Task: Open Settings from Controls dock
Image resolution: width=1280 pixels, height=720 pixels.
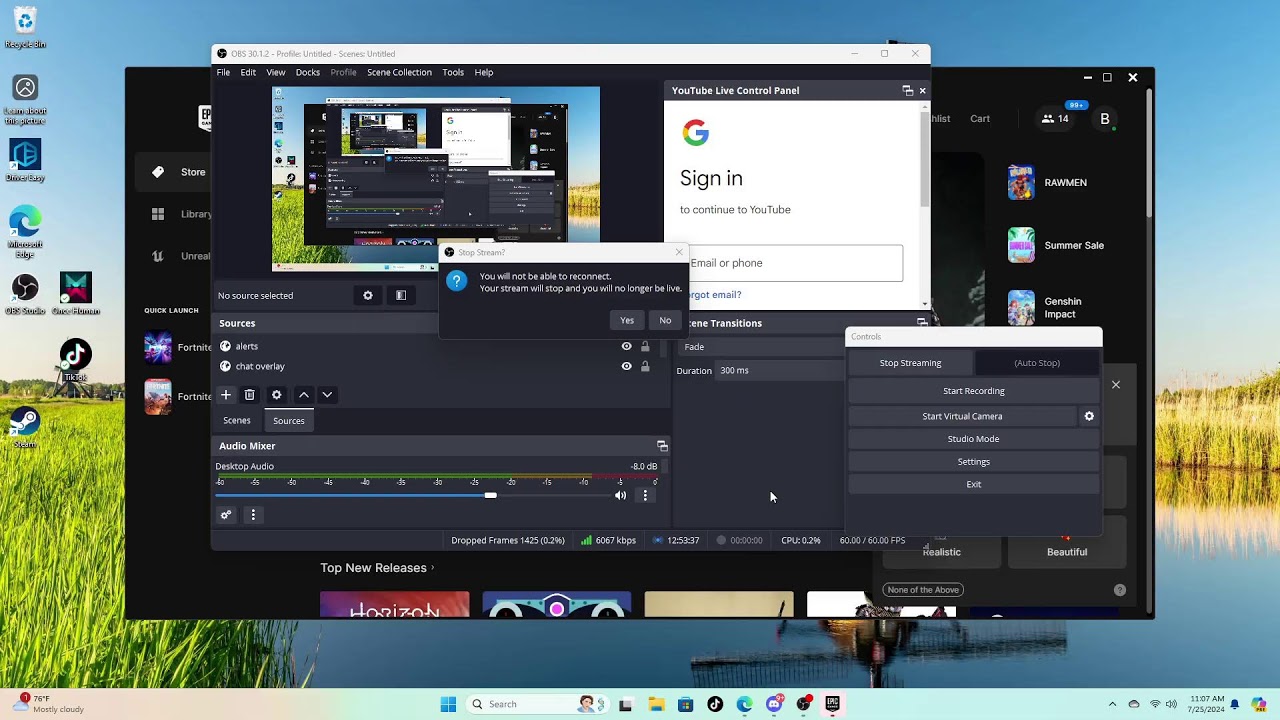Action: (974, 462)
